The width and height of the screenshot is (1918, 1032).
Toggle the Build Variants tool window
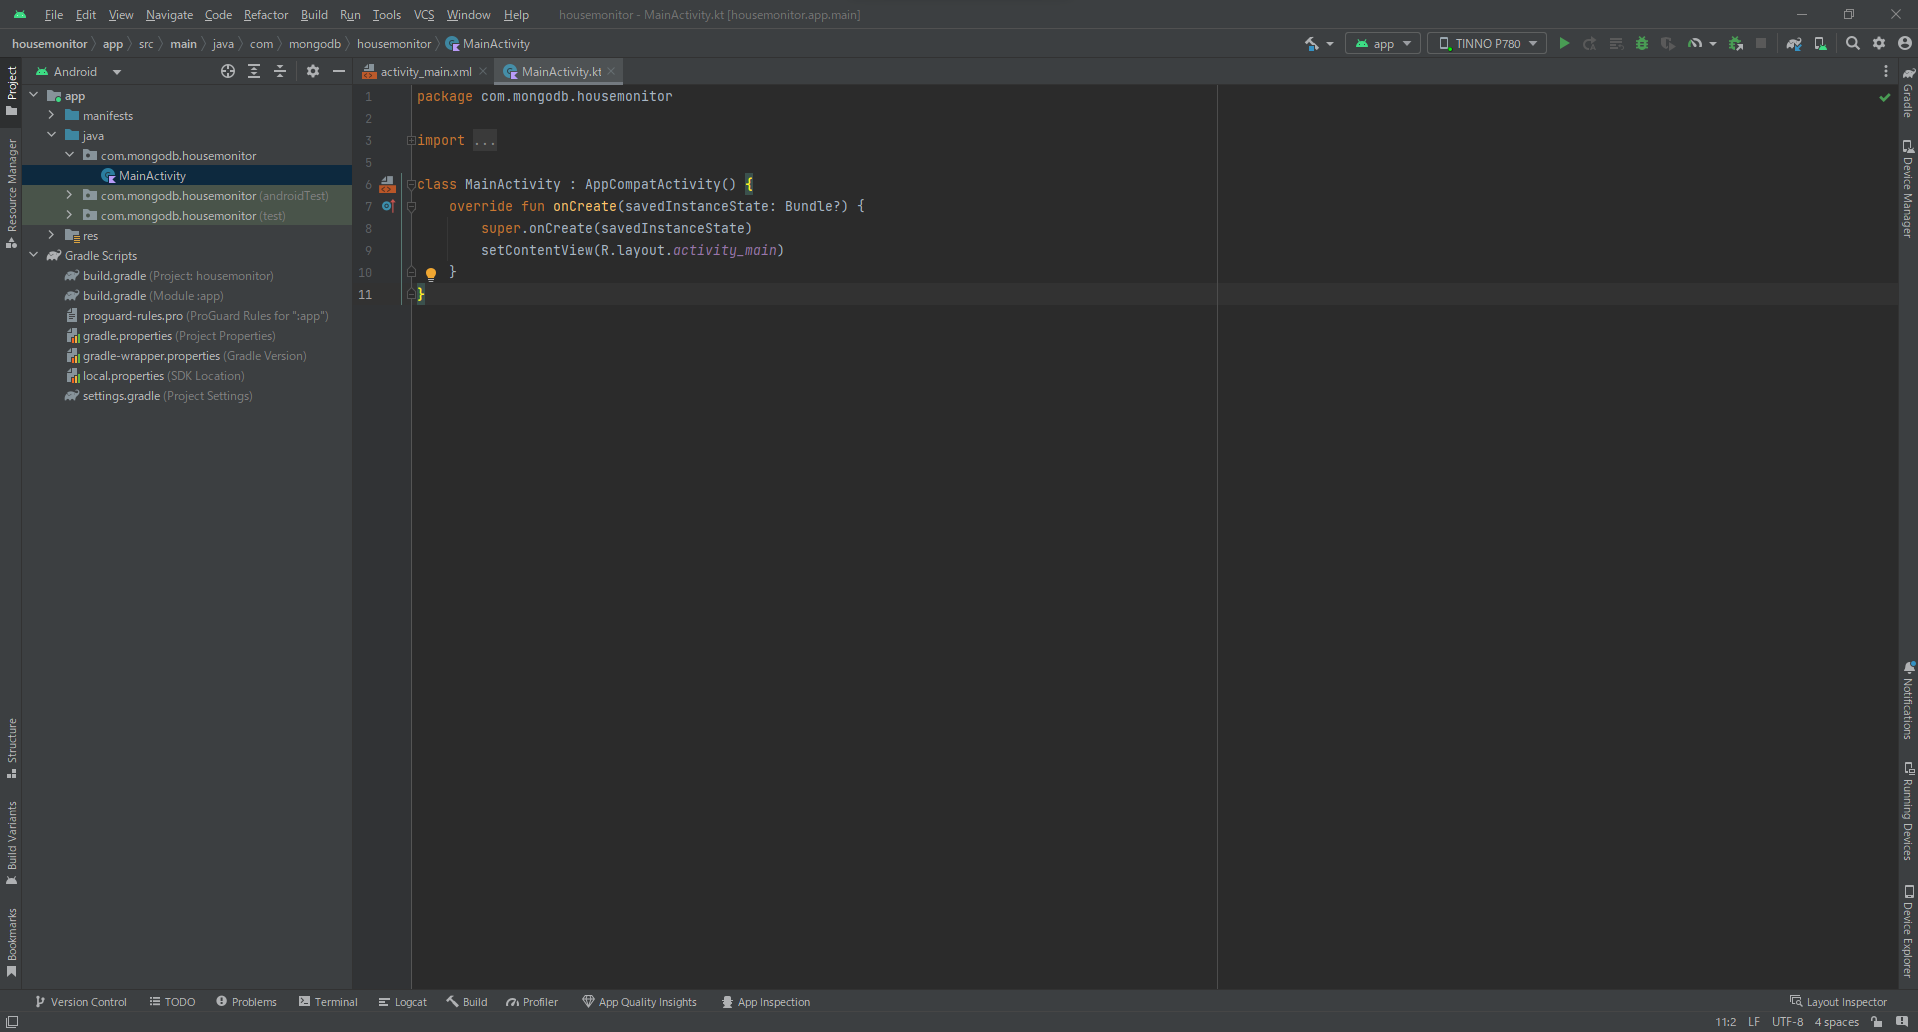click(x=12, y=842)
